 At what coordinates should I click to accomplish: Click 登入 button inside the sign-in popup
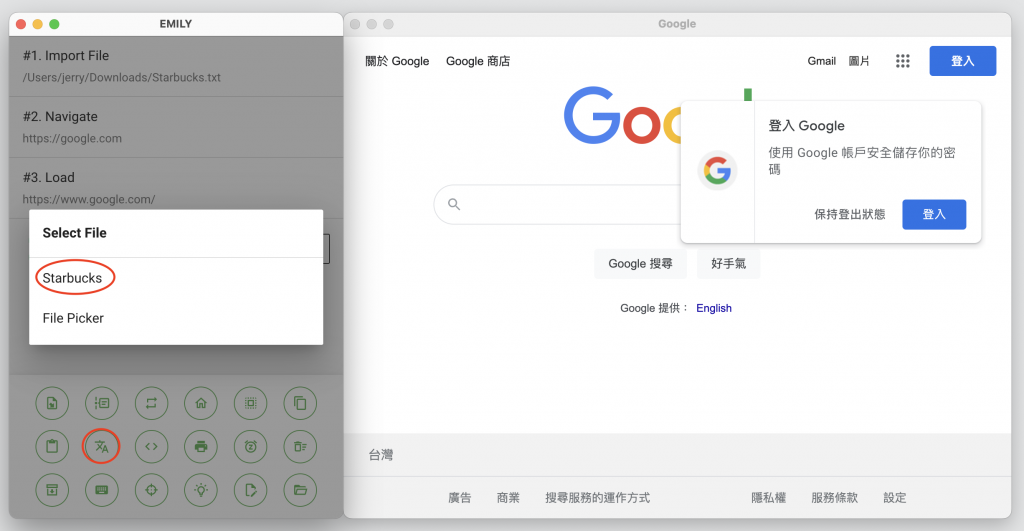coord(934,214)
